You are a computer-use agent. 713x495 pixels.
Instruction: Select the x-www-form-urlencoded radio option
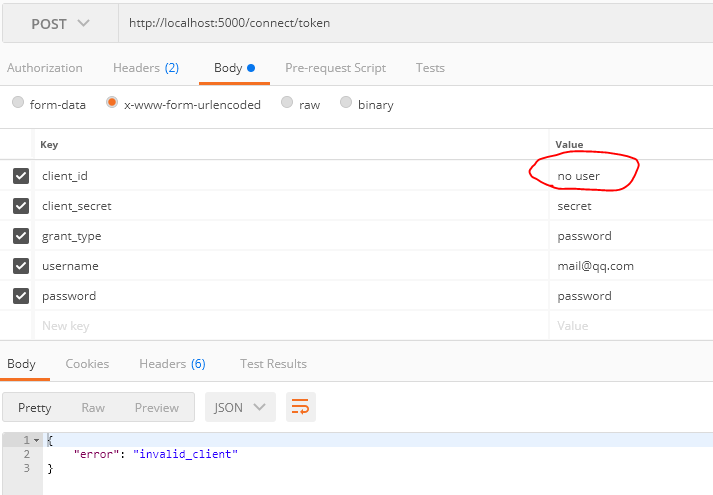pos(112,102)
